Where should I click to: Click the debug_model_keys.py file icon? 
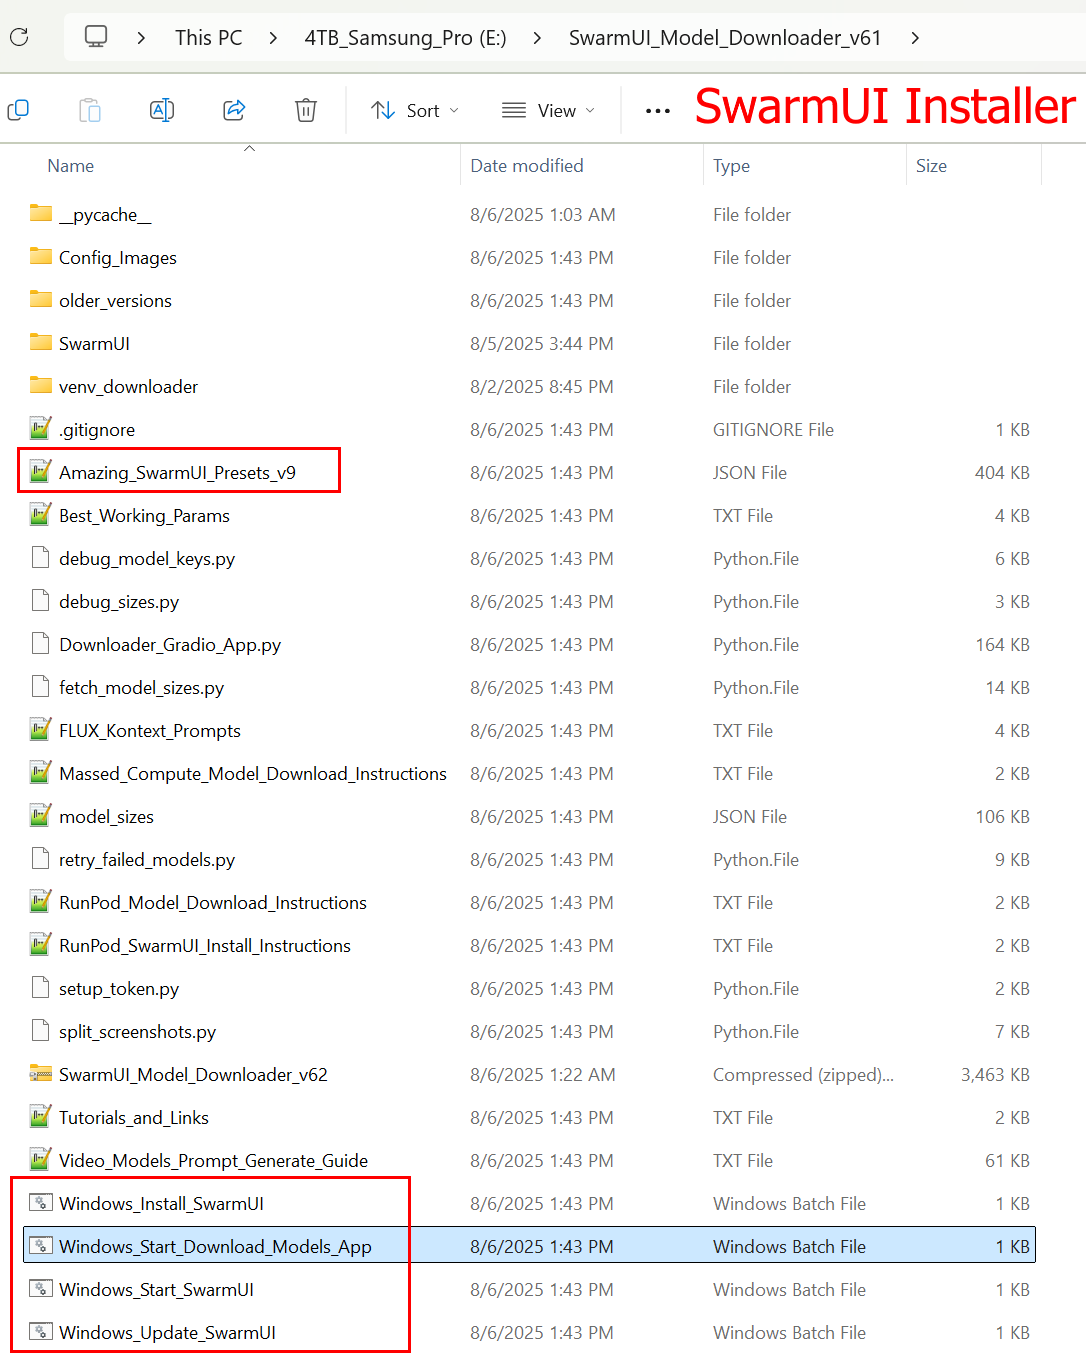(41, 558)
